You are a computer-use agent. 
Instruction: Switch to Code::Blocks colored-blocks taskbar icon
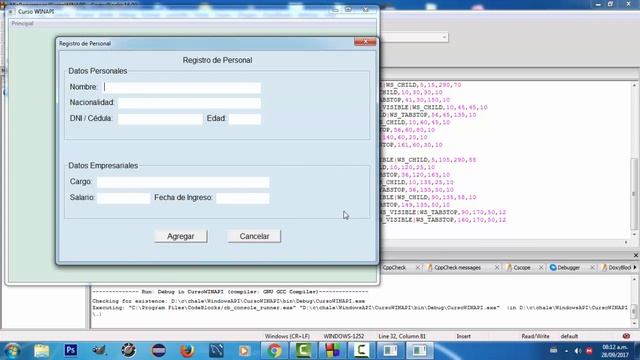point(333,351)
